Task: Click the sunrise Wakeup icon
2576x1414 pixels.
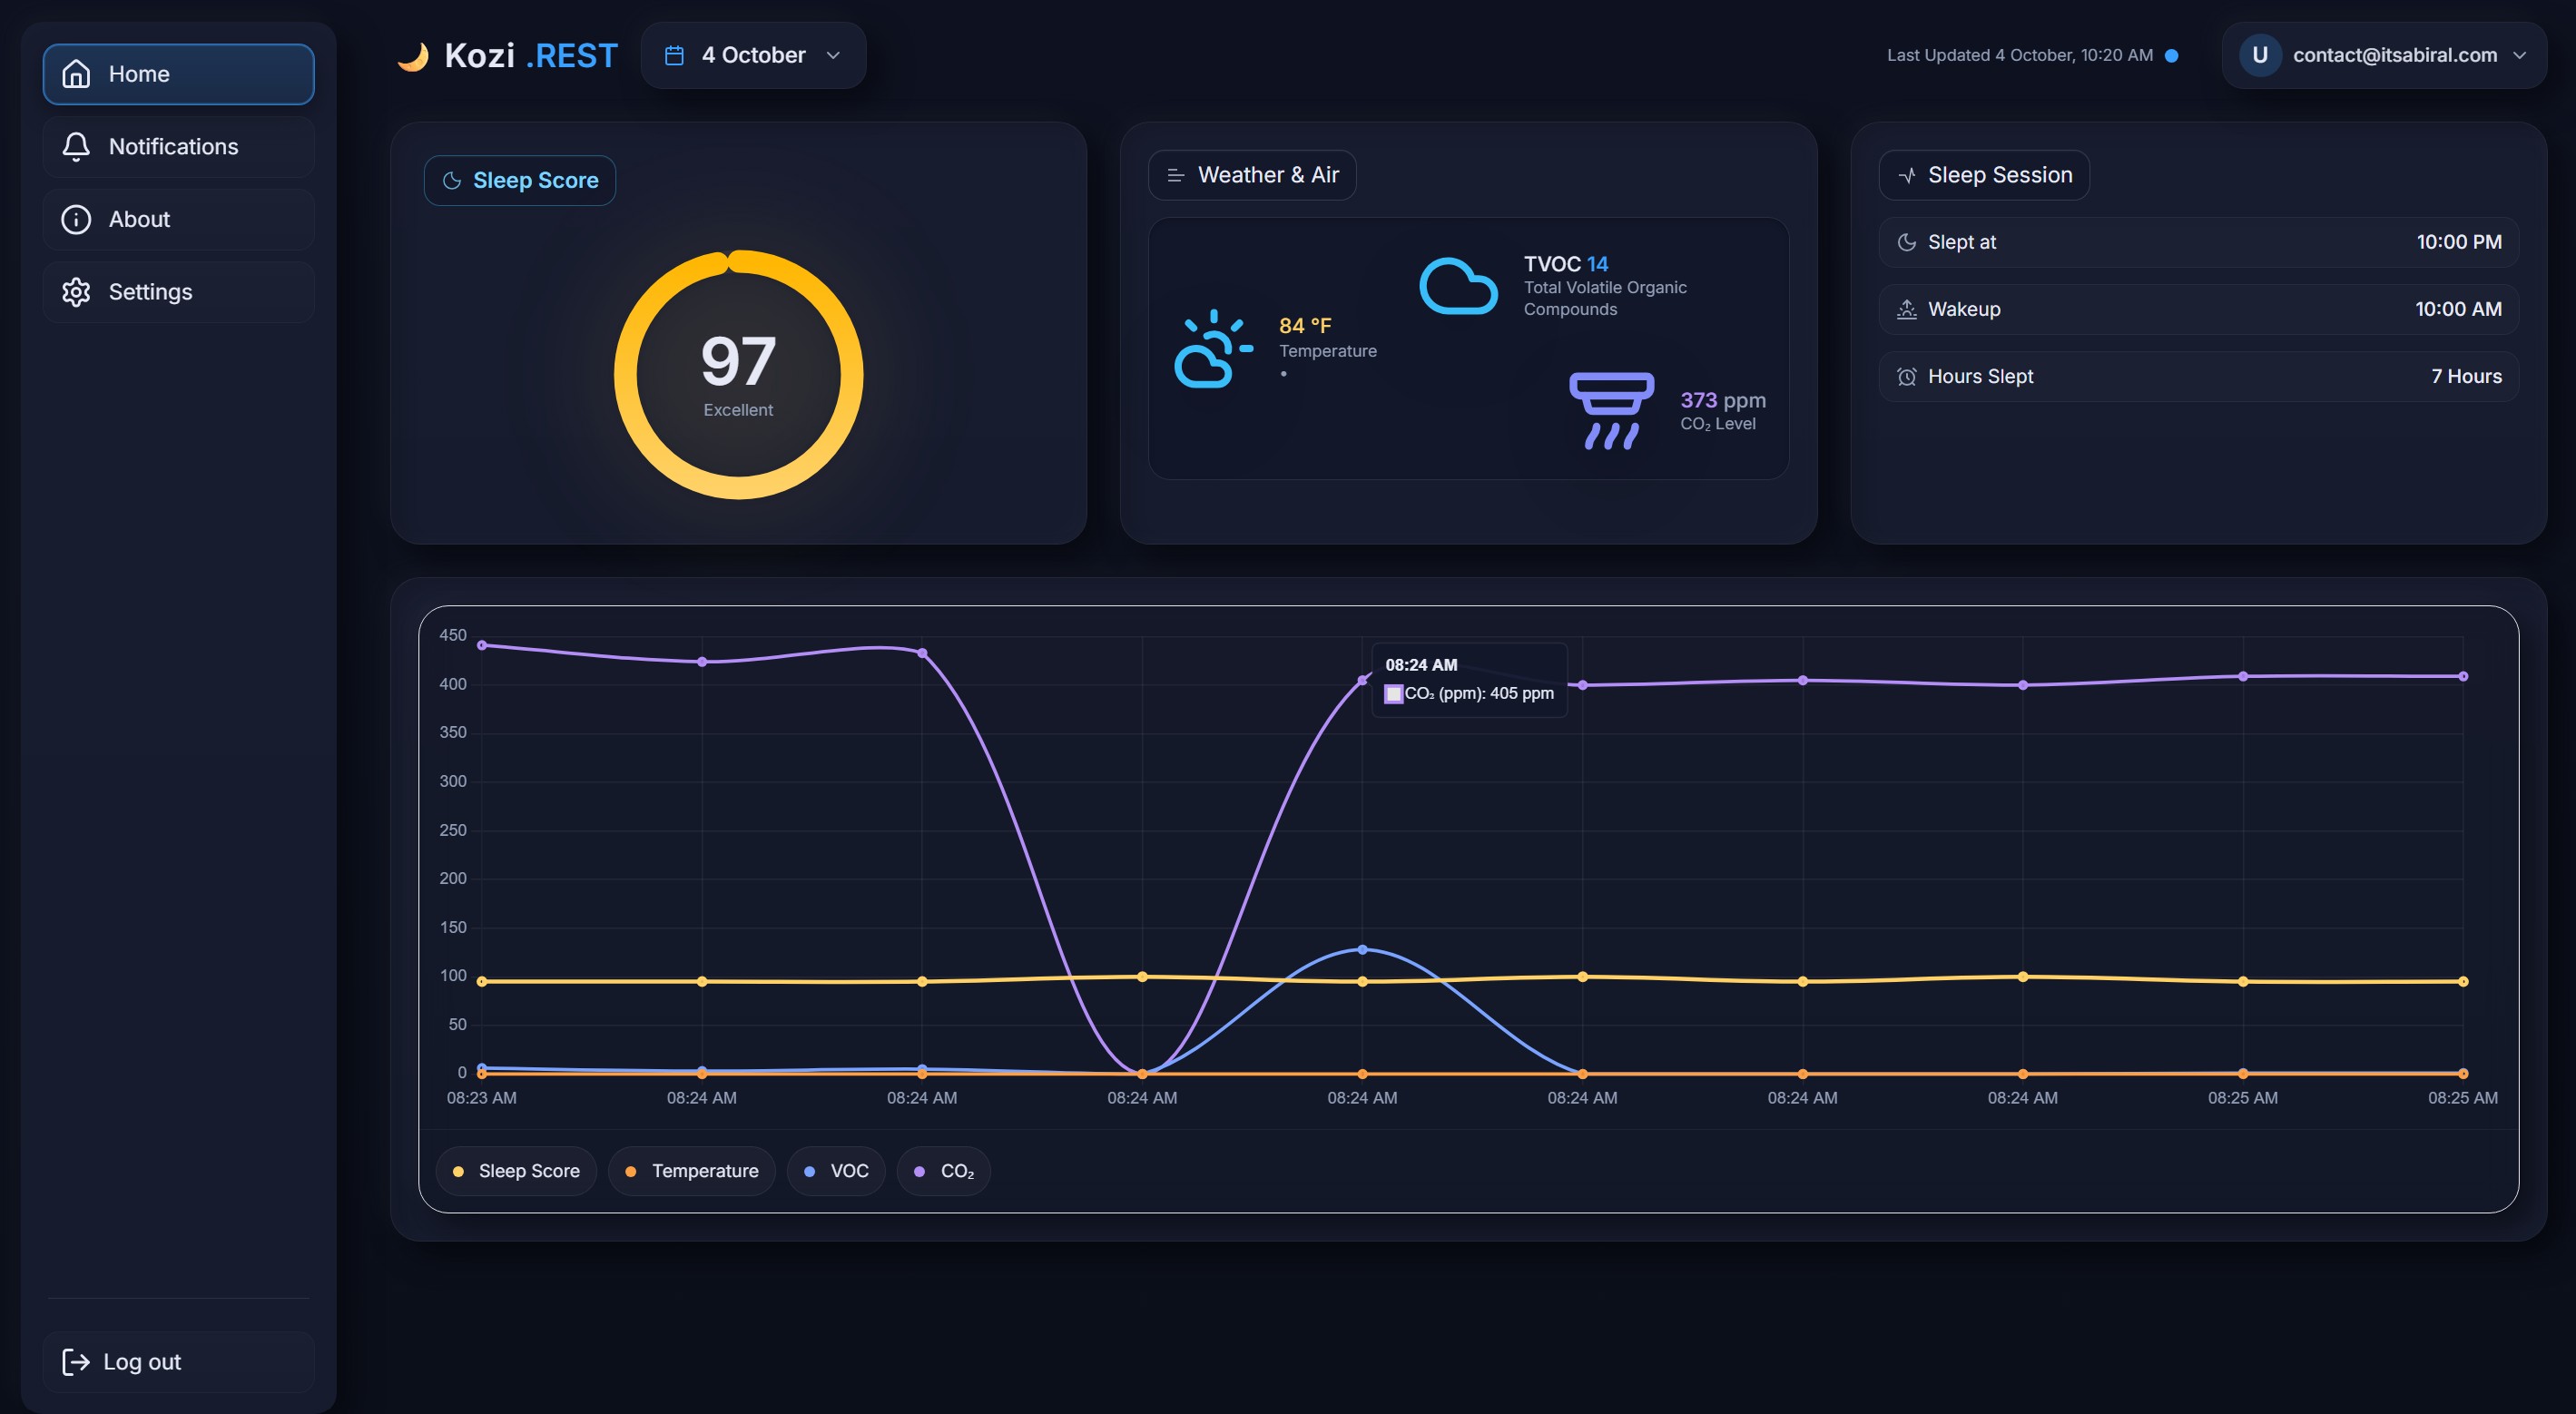Action: click(1906, 310)
